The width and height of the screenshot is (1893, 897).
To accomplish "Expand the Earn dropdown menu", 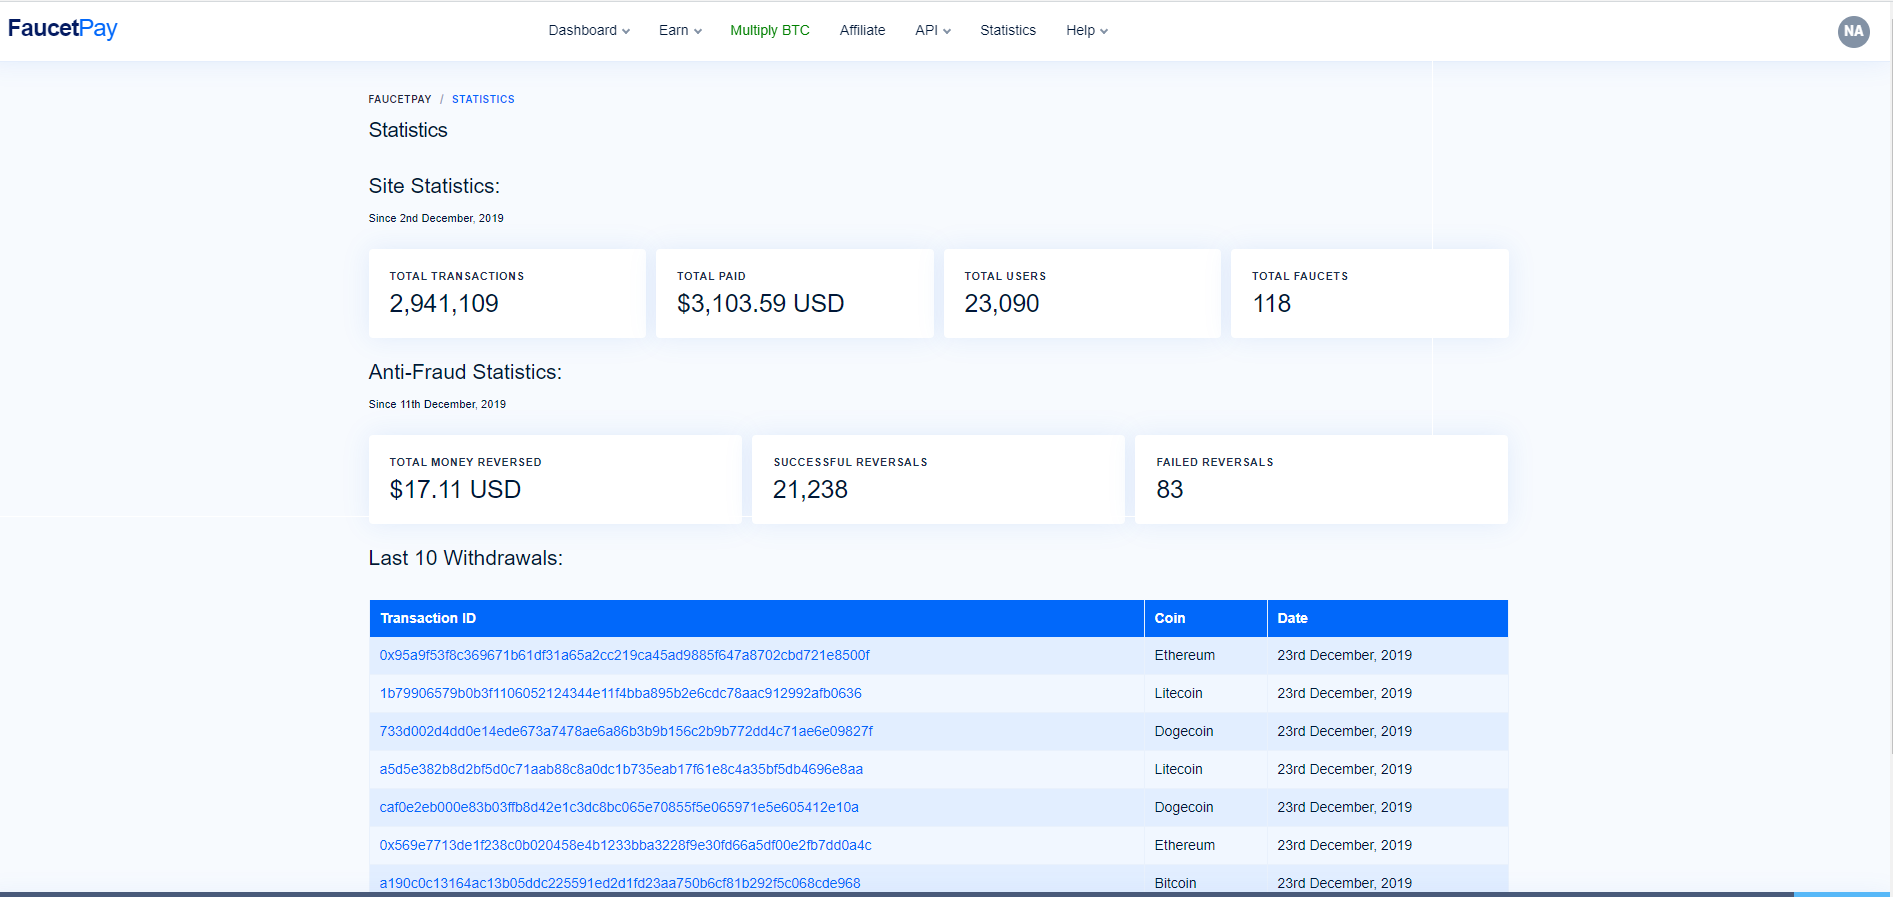I will click(680, 31).
